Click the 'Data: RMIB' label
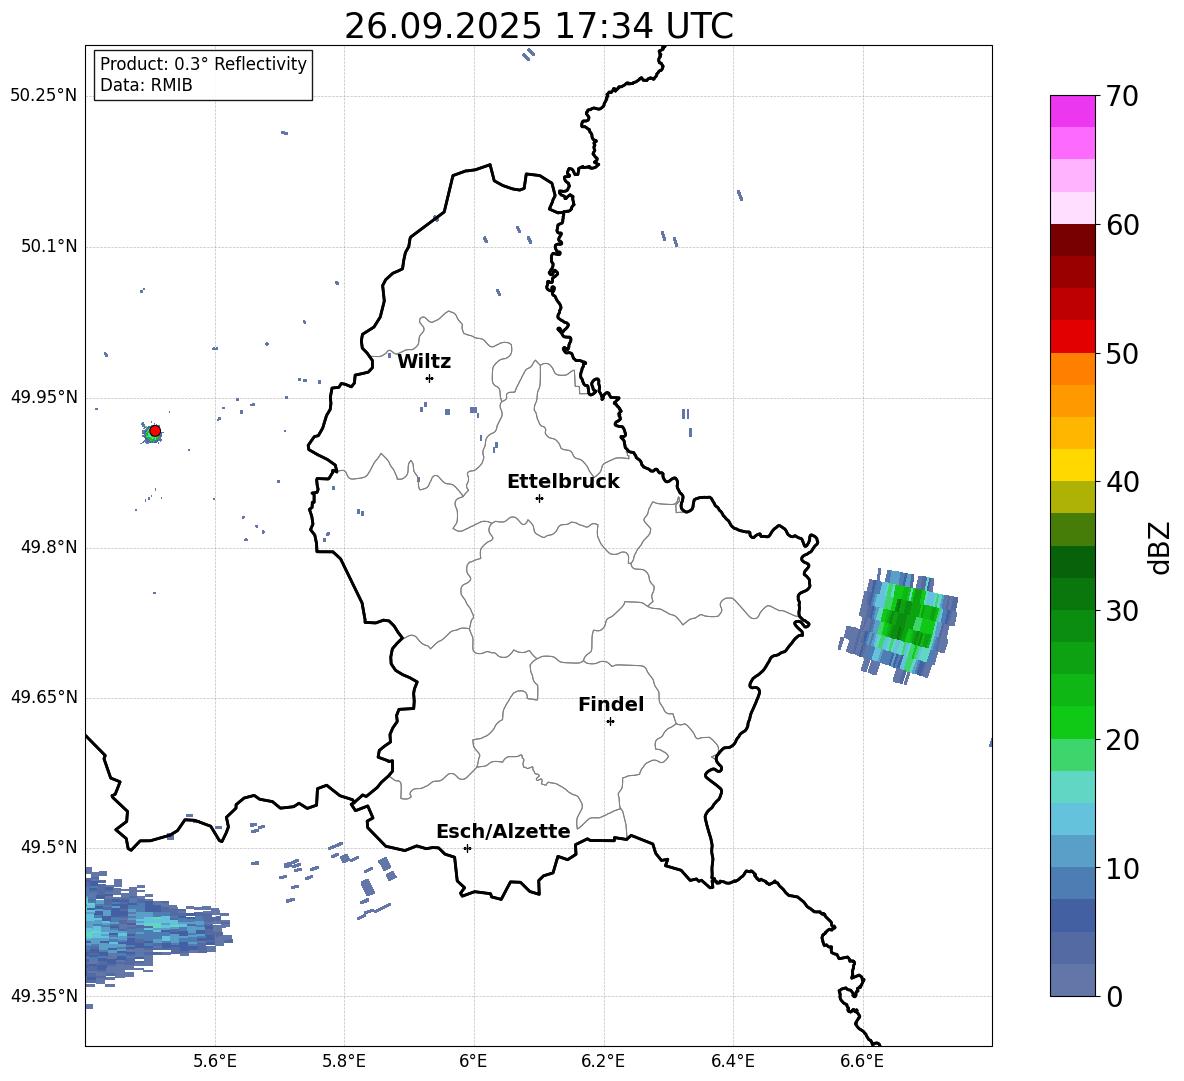1184x1081 pixels. 146,85
